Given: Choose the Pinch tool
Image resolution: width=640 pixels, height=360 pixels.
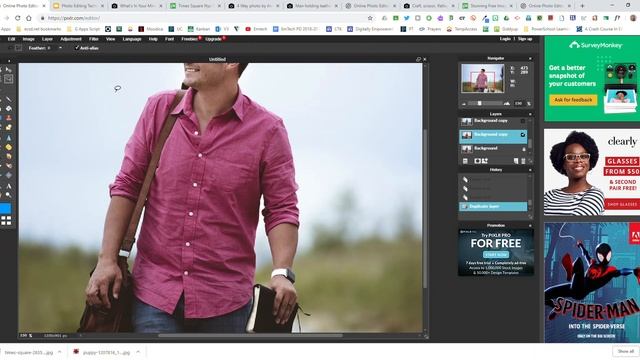Looking at the screenshot, I should point(9,176).
